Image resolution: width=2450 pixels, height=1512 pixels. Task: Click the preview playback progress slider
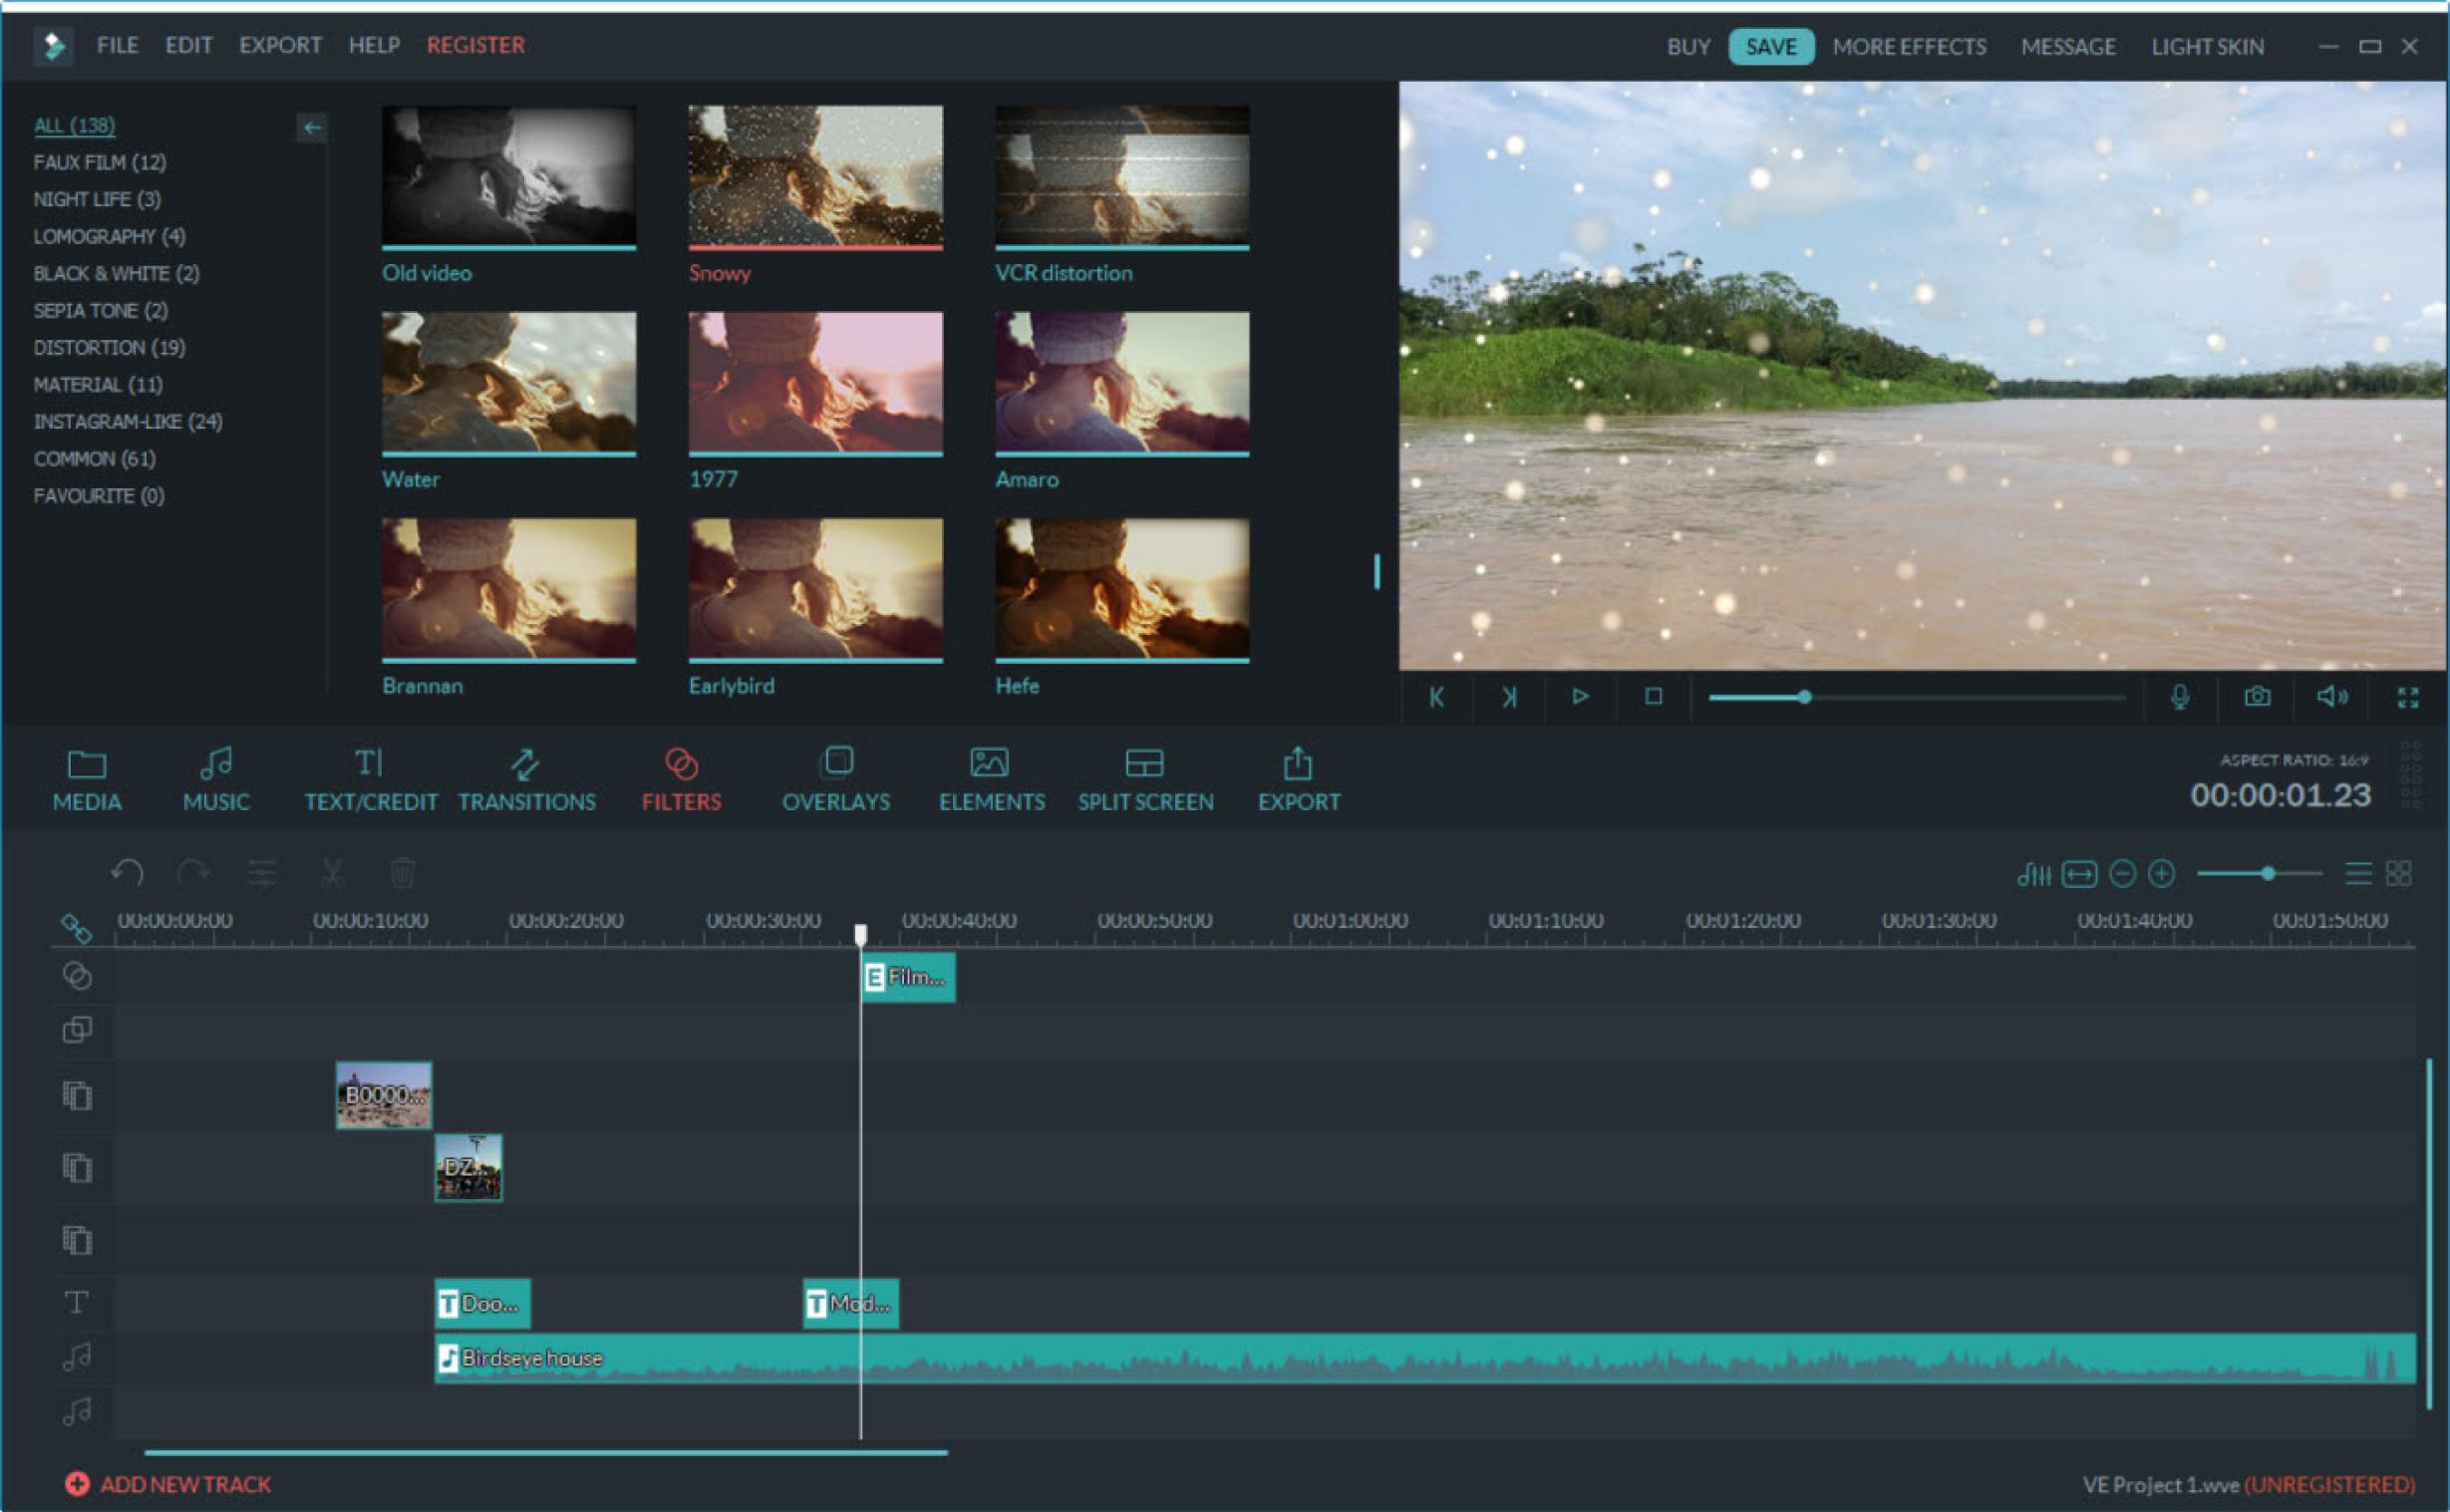(x=1917, y=697)
